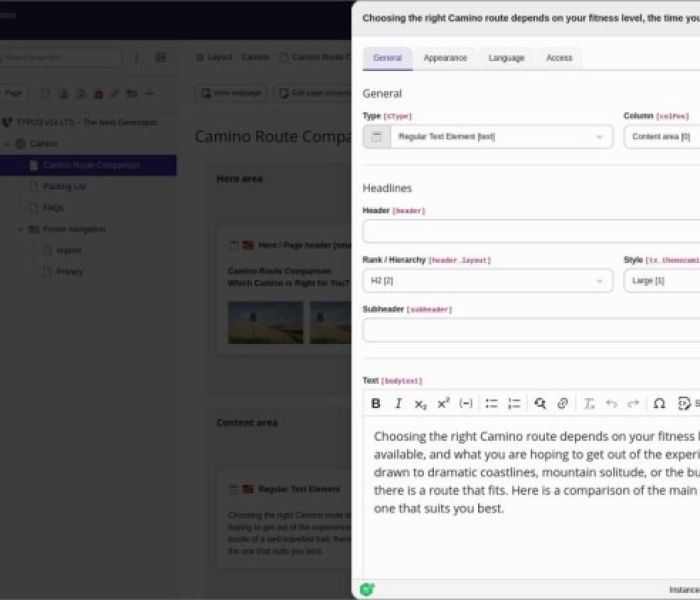This screenshot has width=700, height=600.
Task: Toggle subscript formatting
Action: click(x=421, y=404)
